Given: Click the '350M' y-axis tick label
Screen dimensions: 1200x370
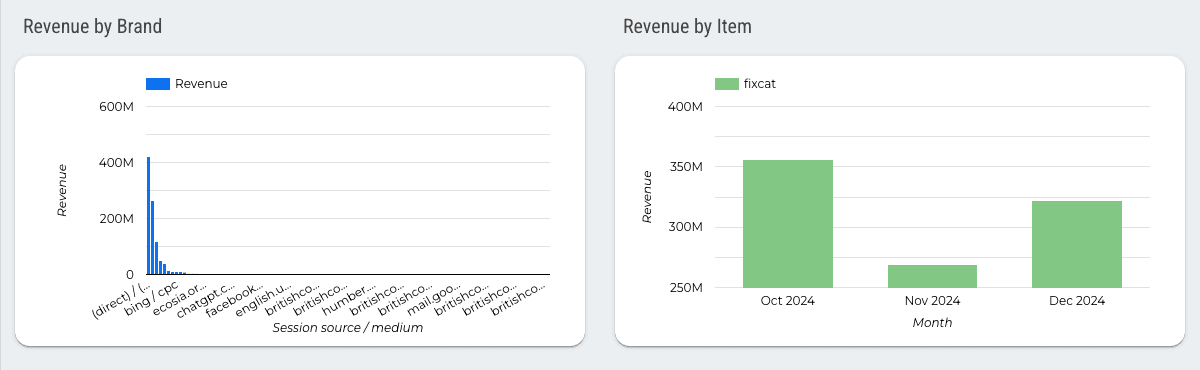Looking at the screenshot, I should 685,167.
